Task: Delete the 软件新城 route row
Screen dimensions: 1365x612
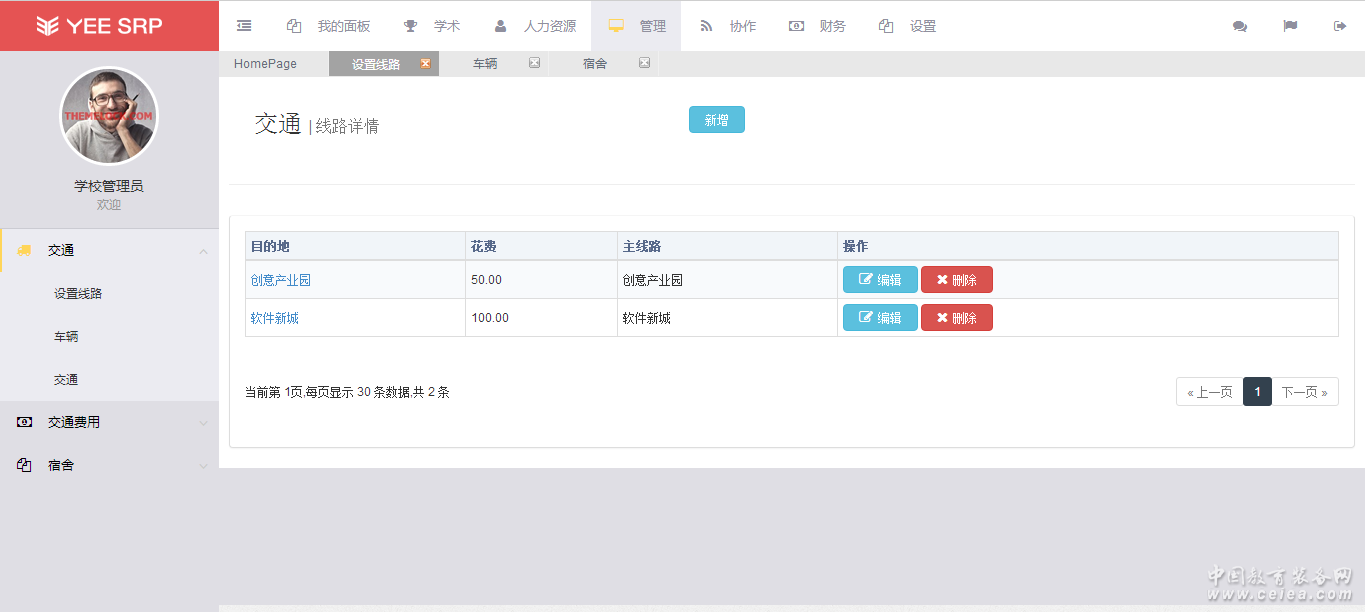Action: pyautogui.click(x=956, y=318)
